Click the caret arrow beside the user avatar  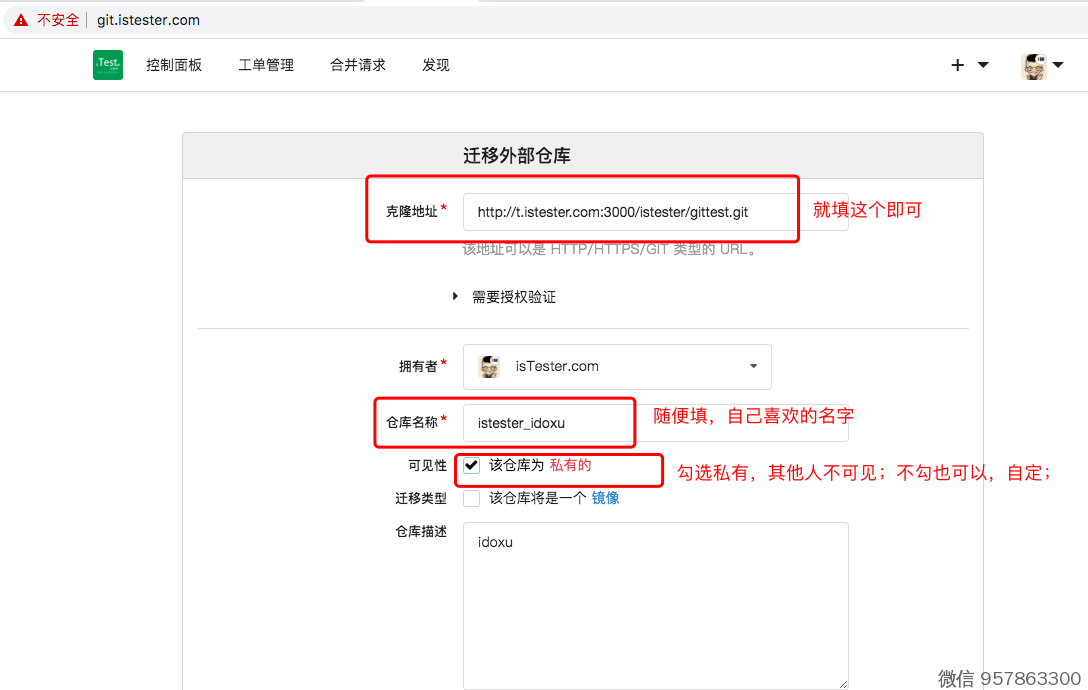(1058, 65)
